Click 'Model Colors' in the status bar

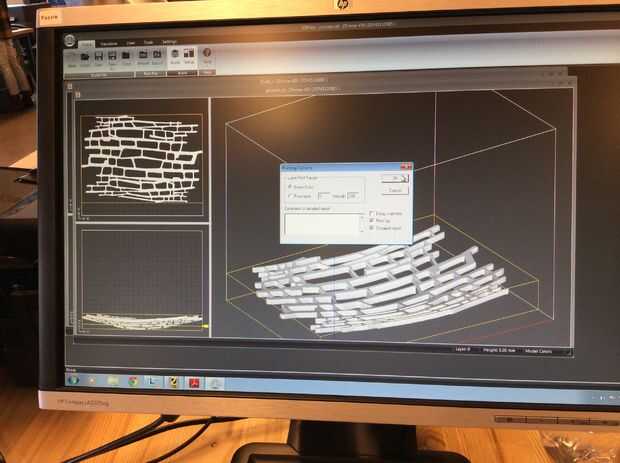click(539, 351)
